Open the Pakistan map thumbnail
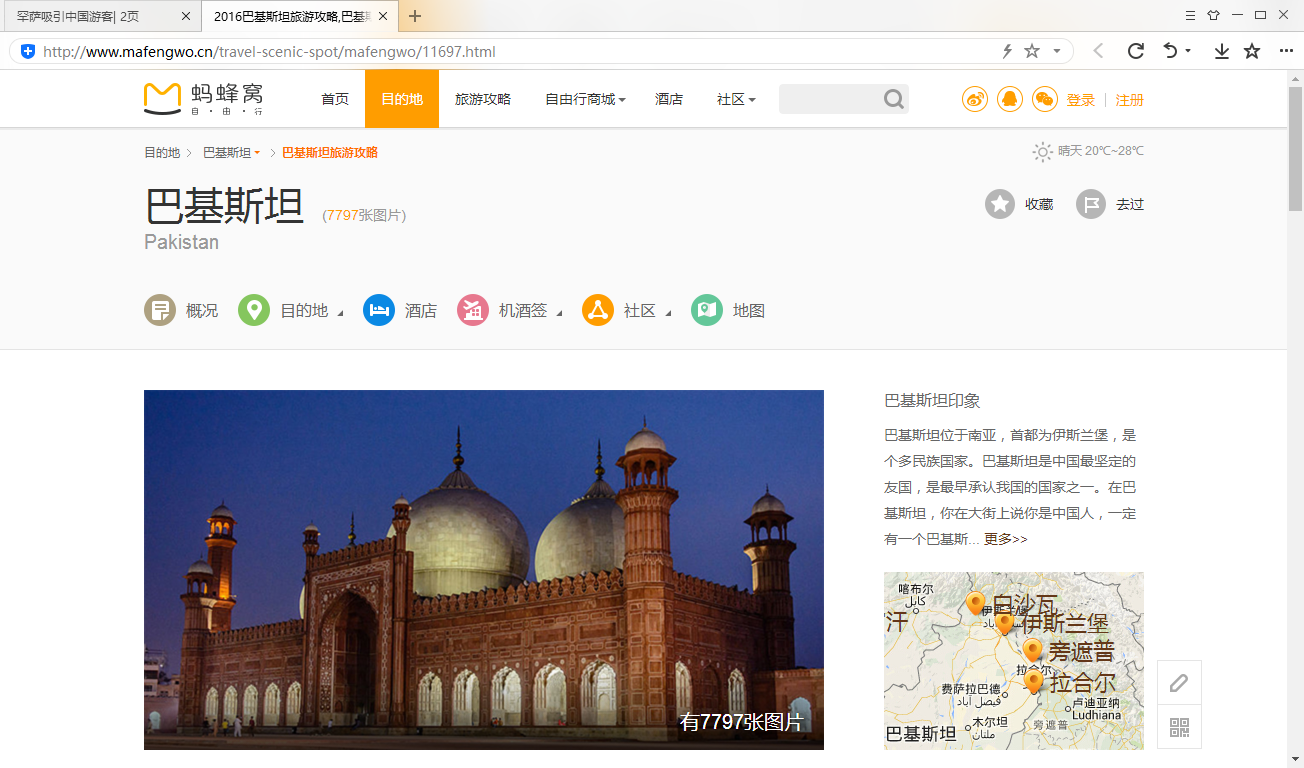Screen dimensions: 1304x768 click(x=1014, y=661)
